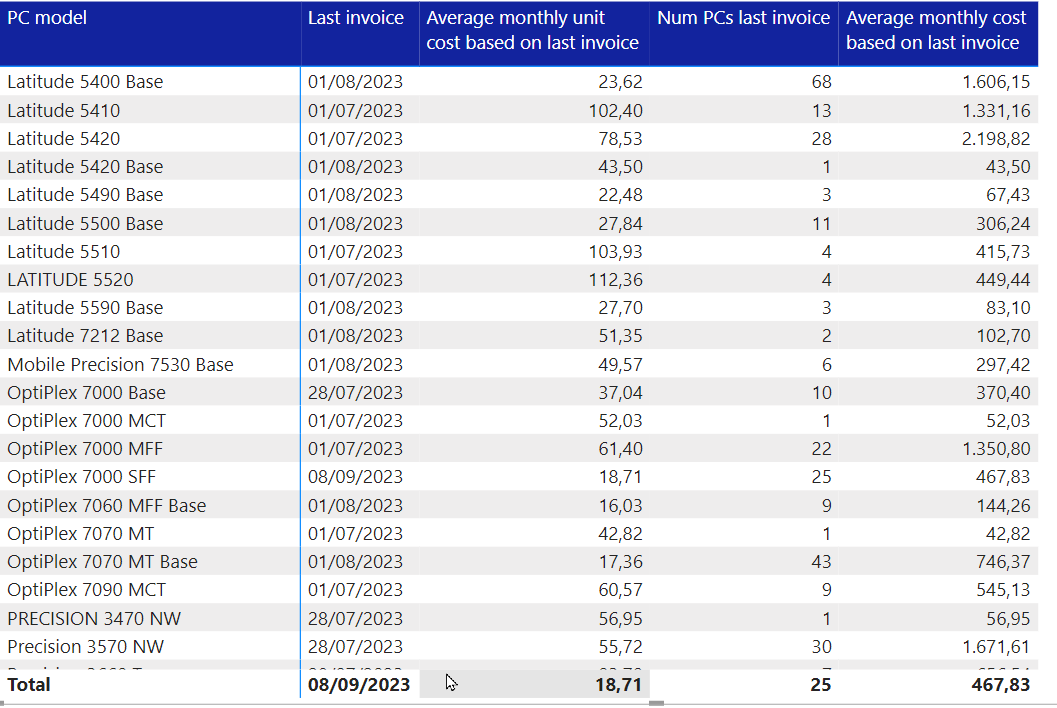Screen dimensions: 1057x708
Task: Click the PC count 30 for Precision 3570 NW
Action: coord(821,647)
